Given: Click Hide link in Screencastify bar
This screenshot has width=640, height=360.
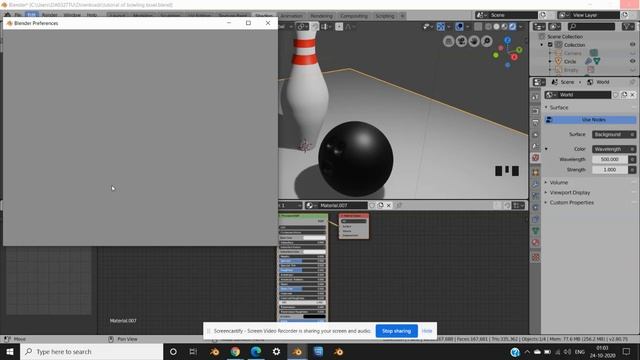Looking at the screenshot, I should pyautogui.click(x=427, y=331).
